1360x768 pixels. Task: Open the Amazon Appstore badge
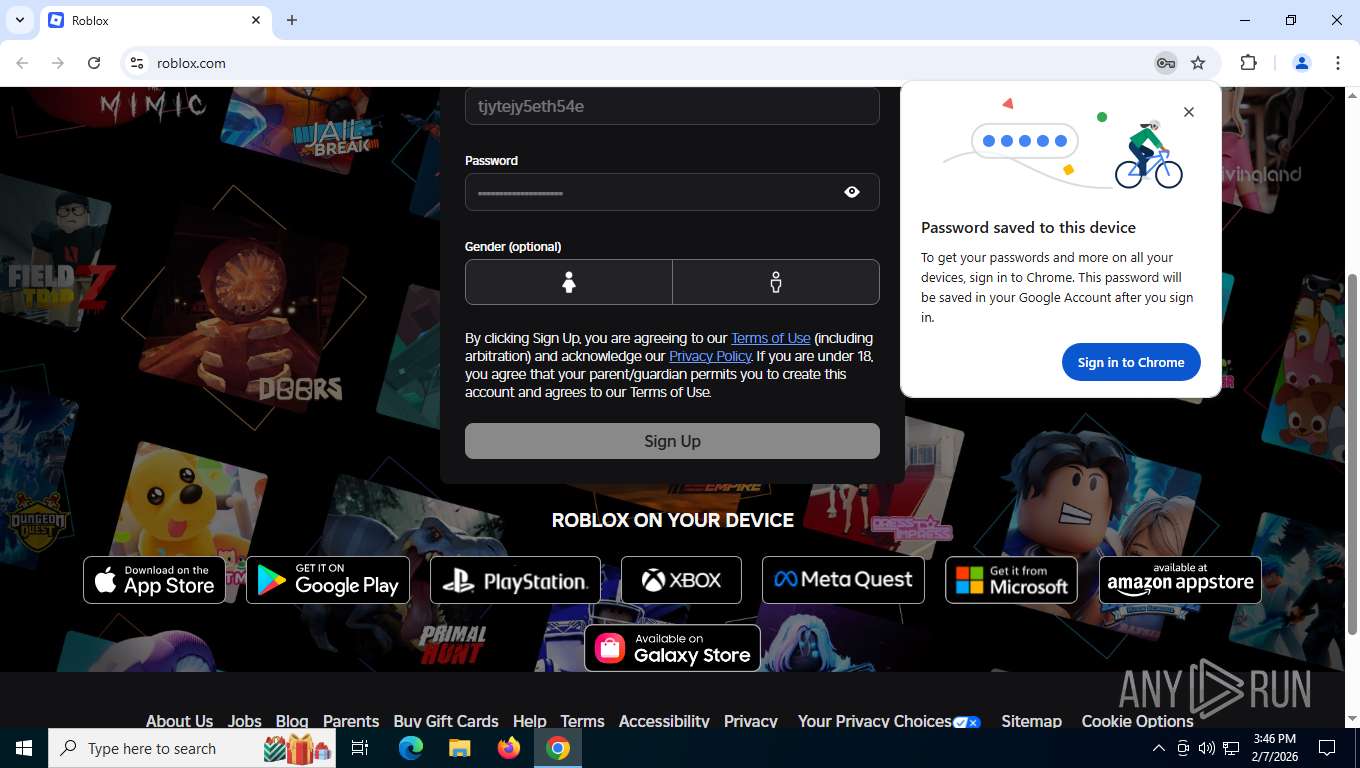click(1180, 580)
